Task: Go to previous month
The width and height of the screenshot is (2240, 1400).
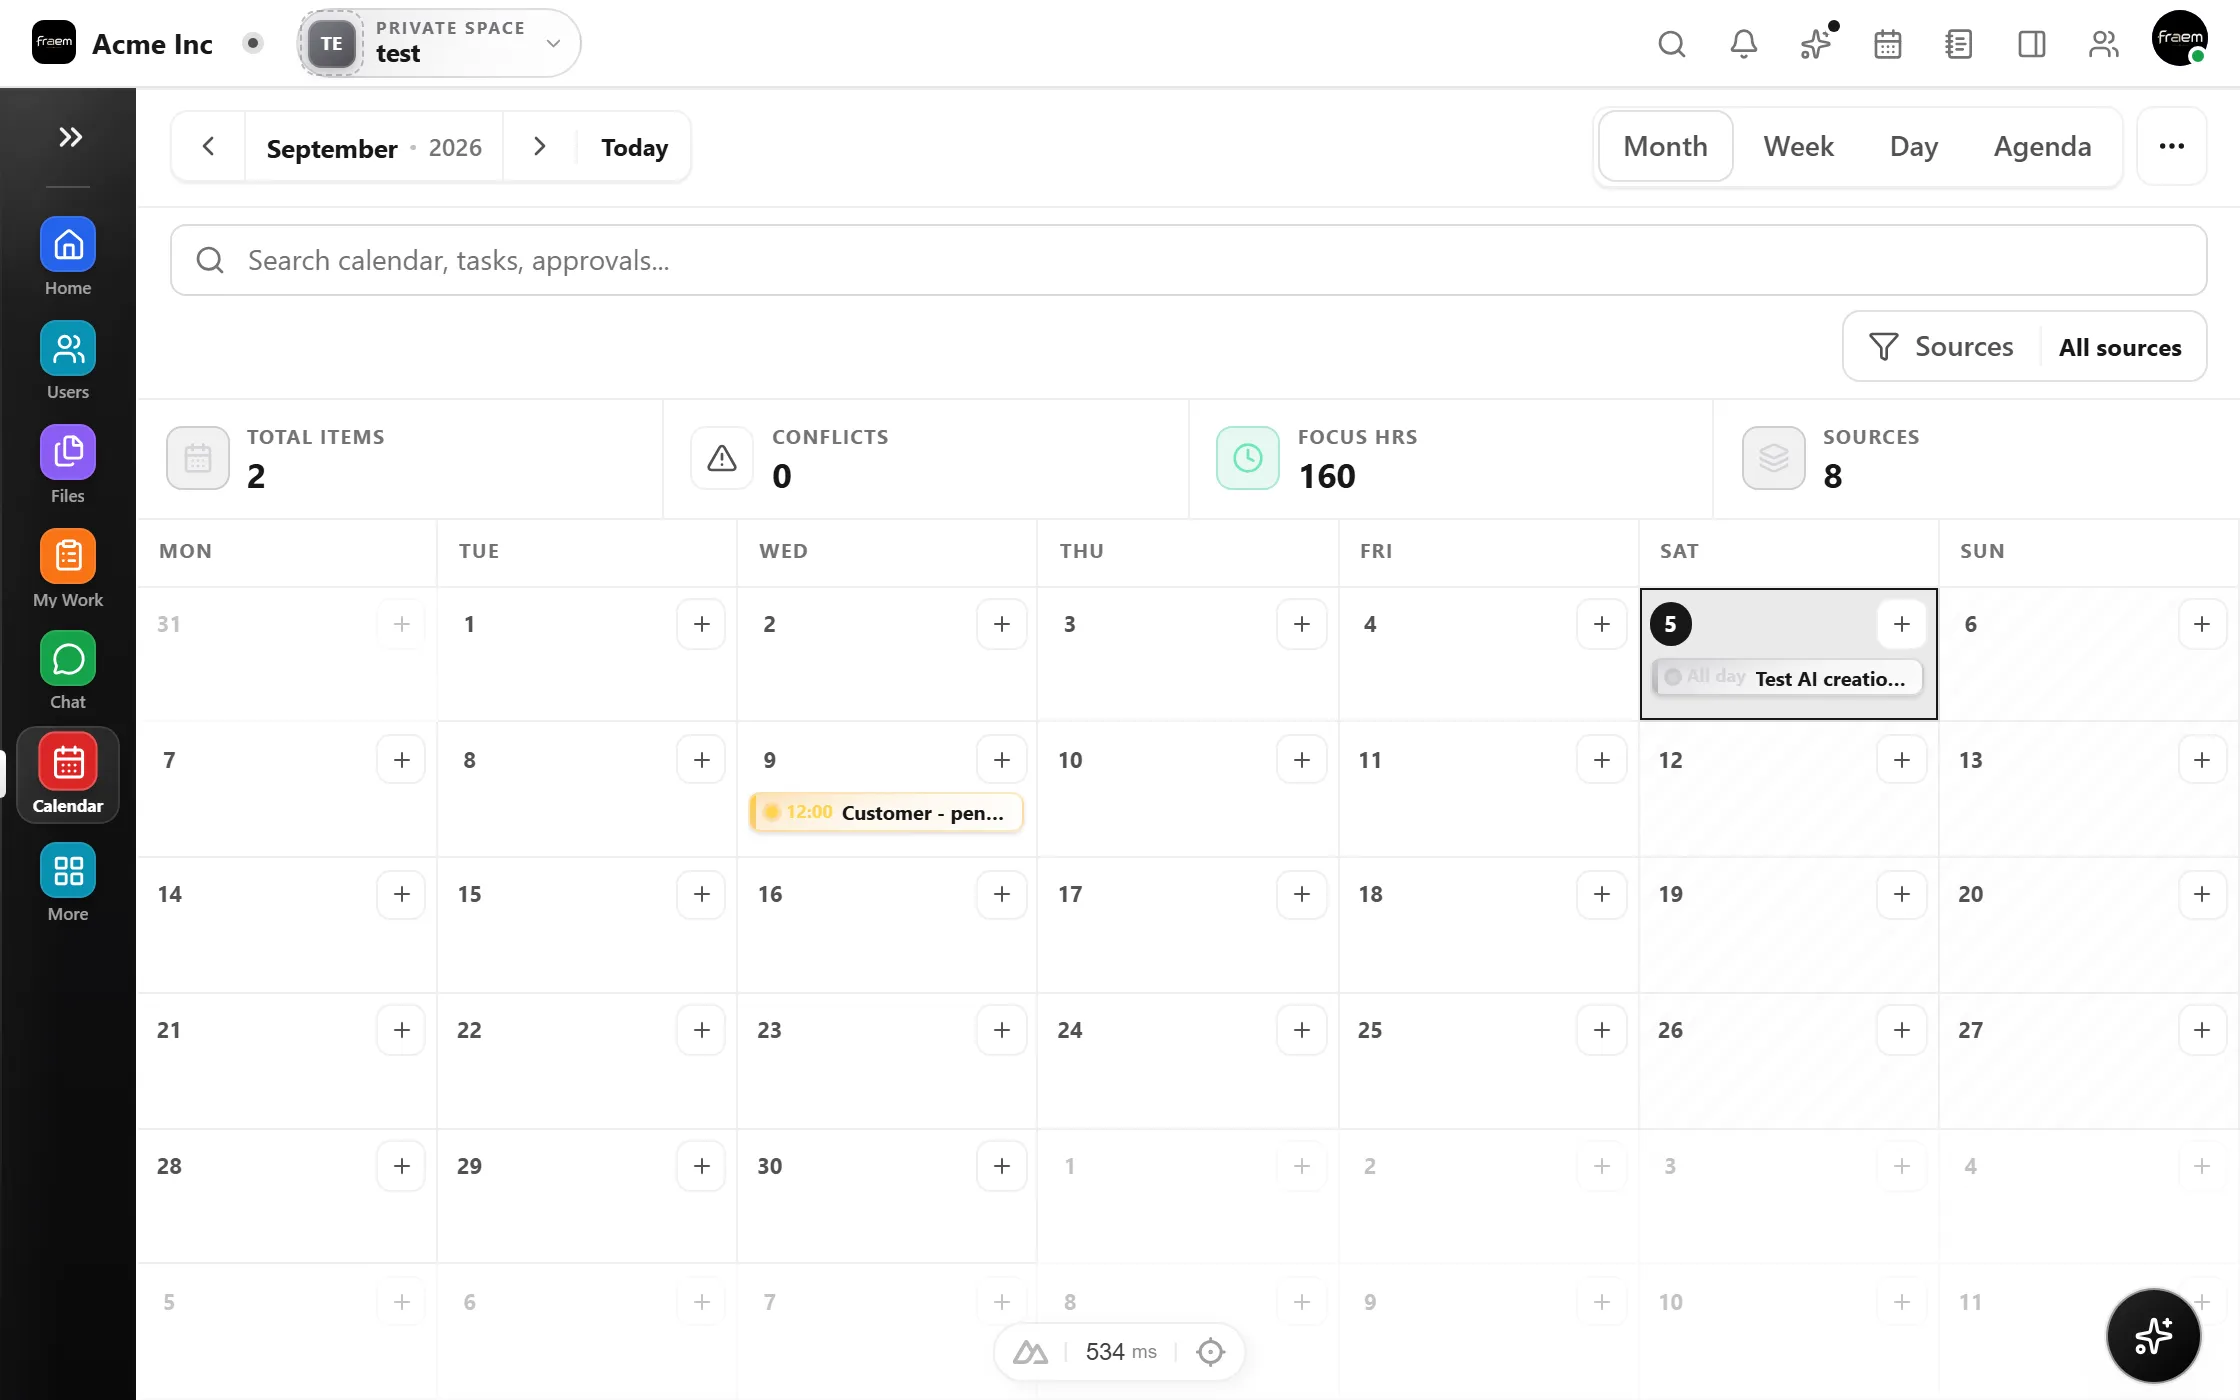Action: [x=208, y=147]
